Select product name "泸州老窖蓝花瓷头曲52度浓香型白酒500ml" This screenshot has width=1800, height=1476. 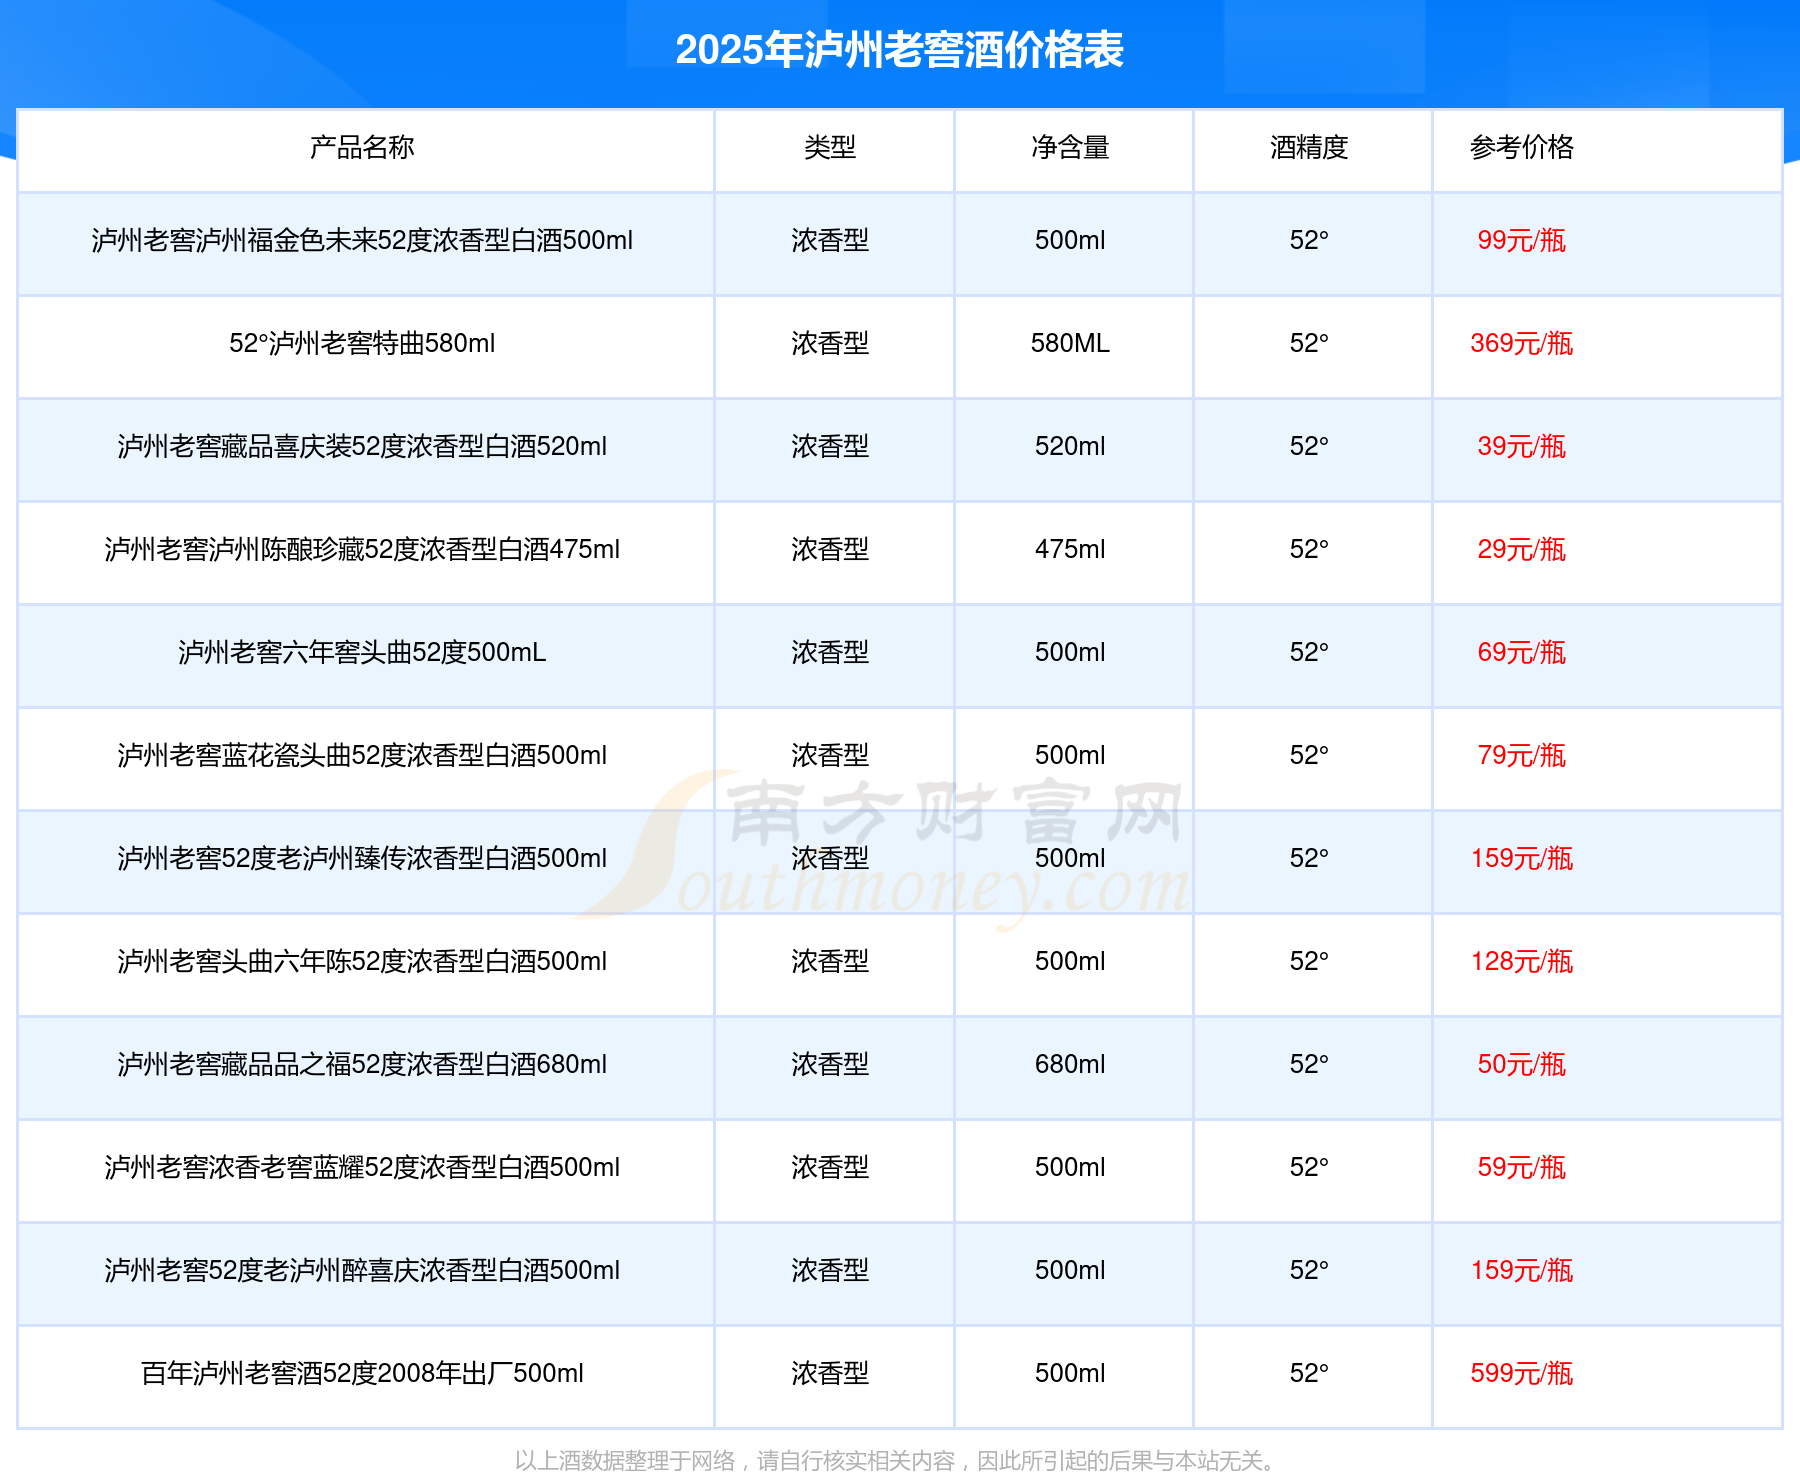click(362, 756)
